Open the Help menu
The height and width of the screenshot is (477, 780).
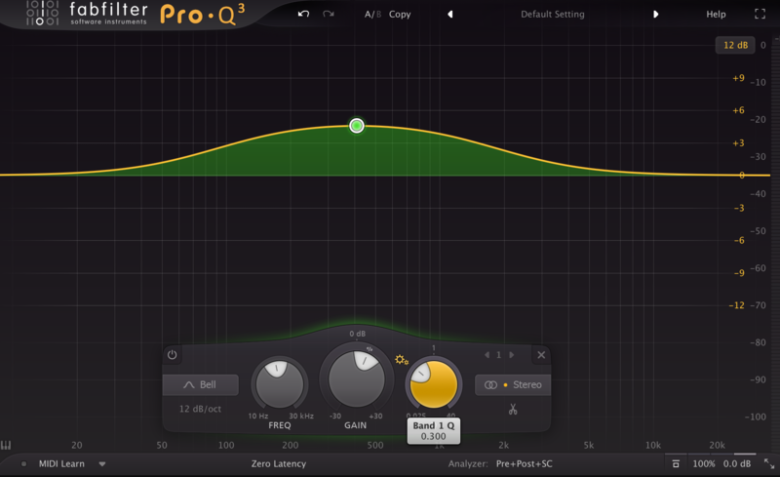(x=716, y=14)
